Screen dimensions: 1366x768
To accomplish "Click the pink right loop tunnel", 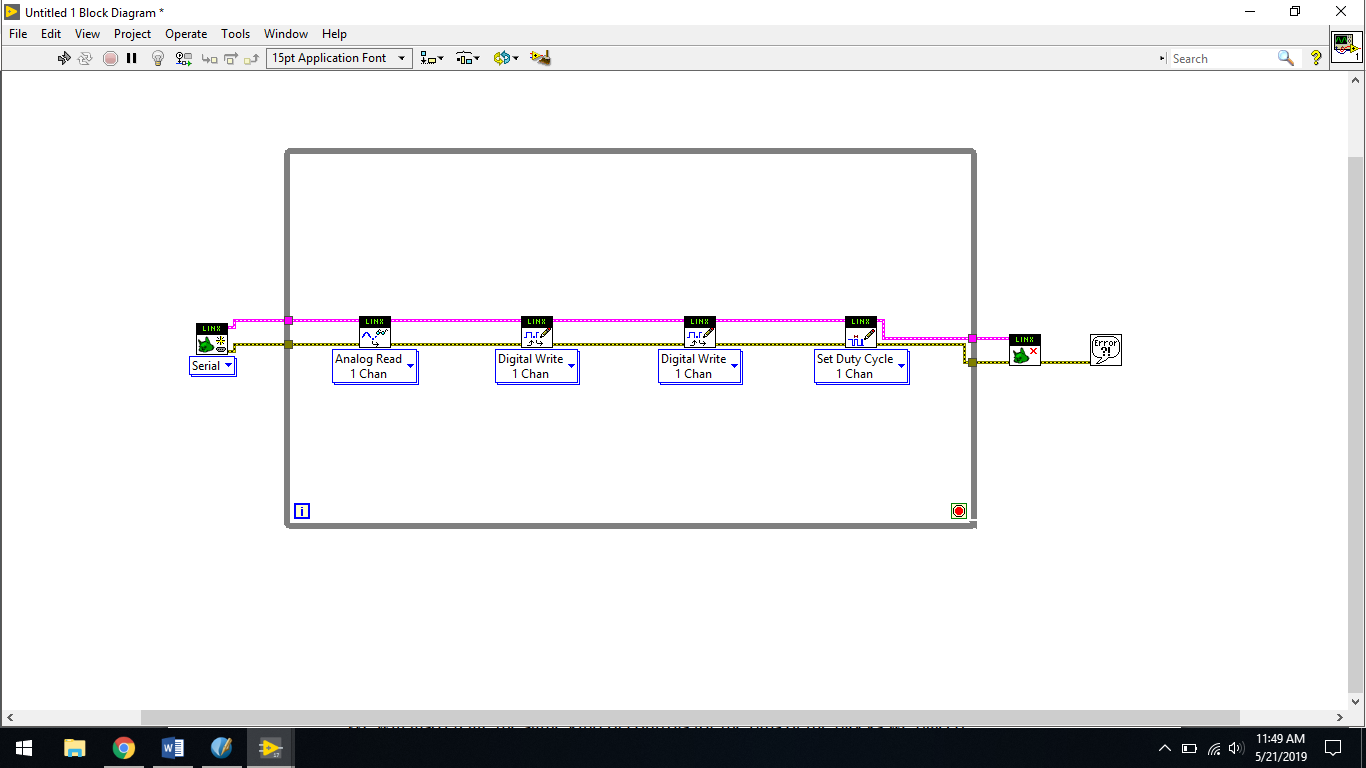I will coord(972,338).
